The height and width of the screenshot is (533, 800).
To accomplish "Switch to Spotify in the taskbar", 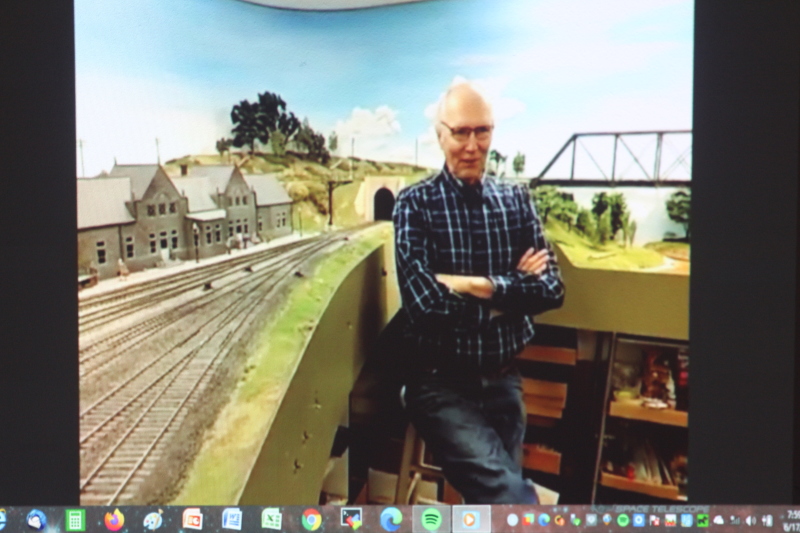I will (431, 519).
